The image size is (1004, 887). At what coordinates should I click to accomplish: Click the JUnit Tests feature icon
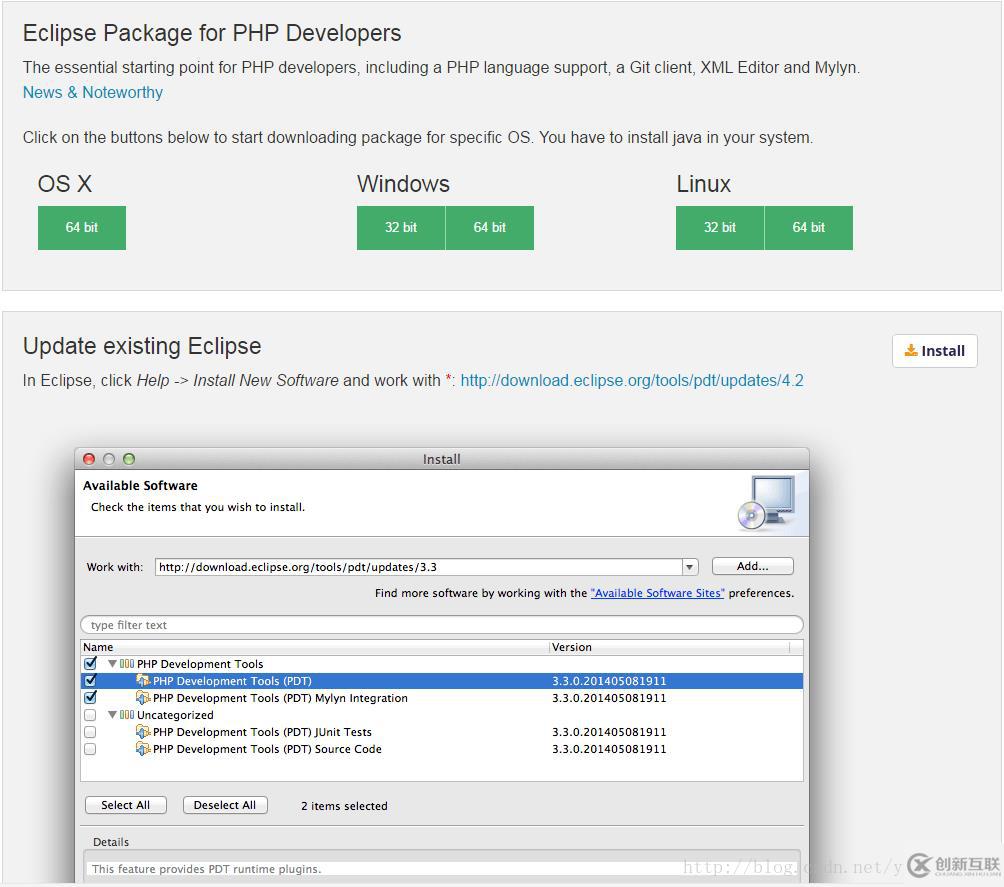143,732
